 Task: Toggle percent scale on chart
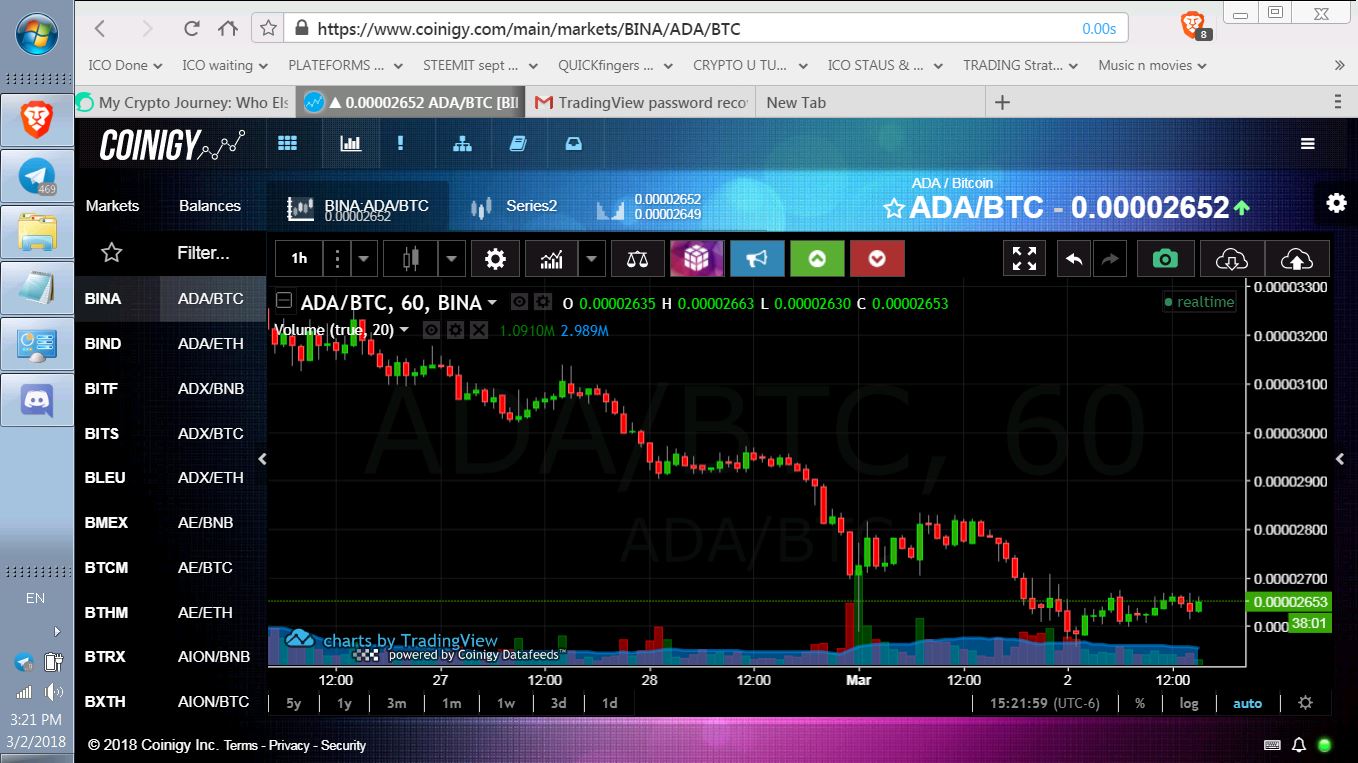[x=1140, y=703]
